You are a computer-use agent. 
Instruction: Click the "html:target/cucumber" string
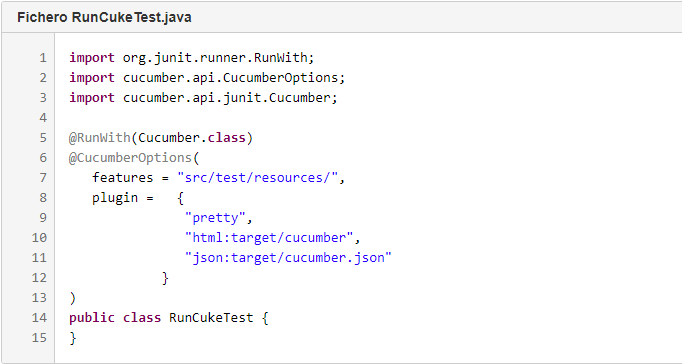269,237
